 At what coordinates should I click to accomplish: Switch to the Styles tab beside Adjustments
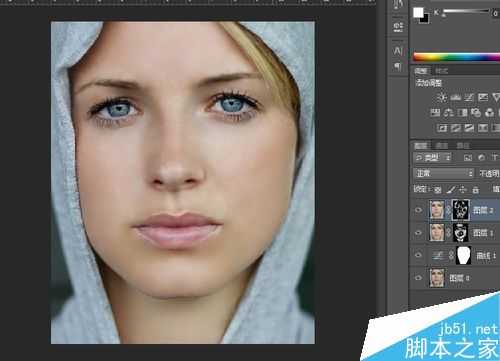[x=441, y=71]
